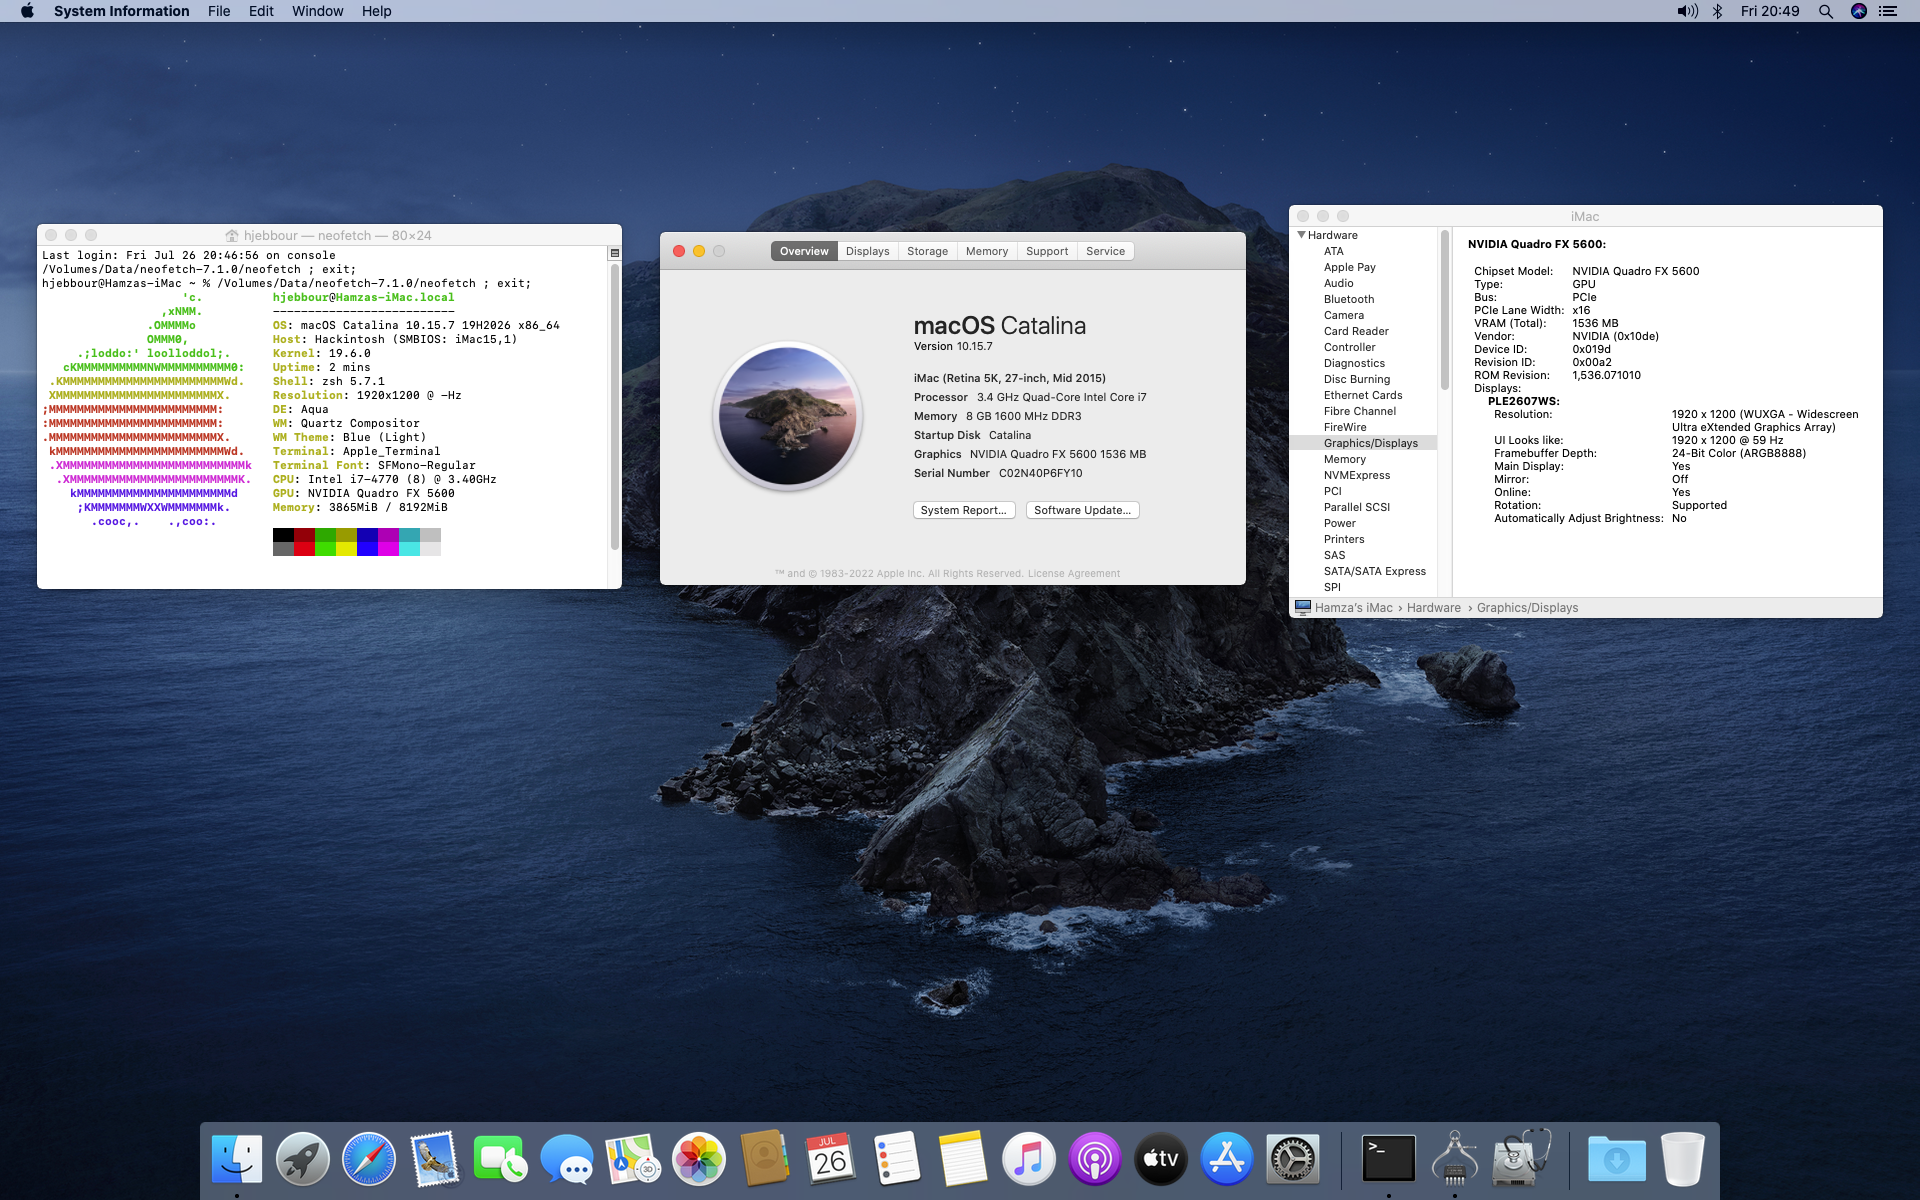This screenshot has width=1920, height=1200.
Task: Open the Window menu
Action: (x=317, y=11)
